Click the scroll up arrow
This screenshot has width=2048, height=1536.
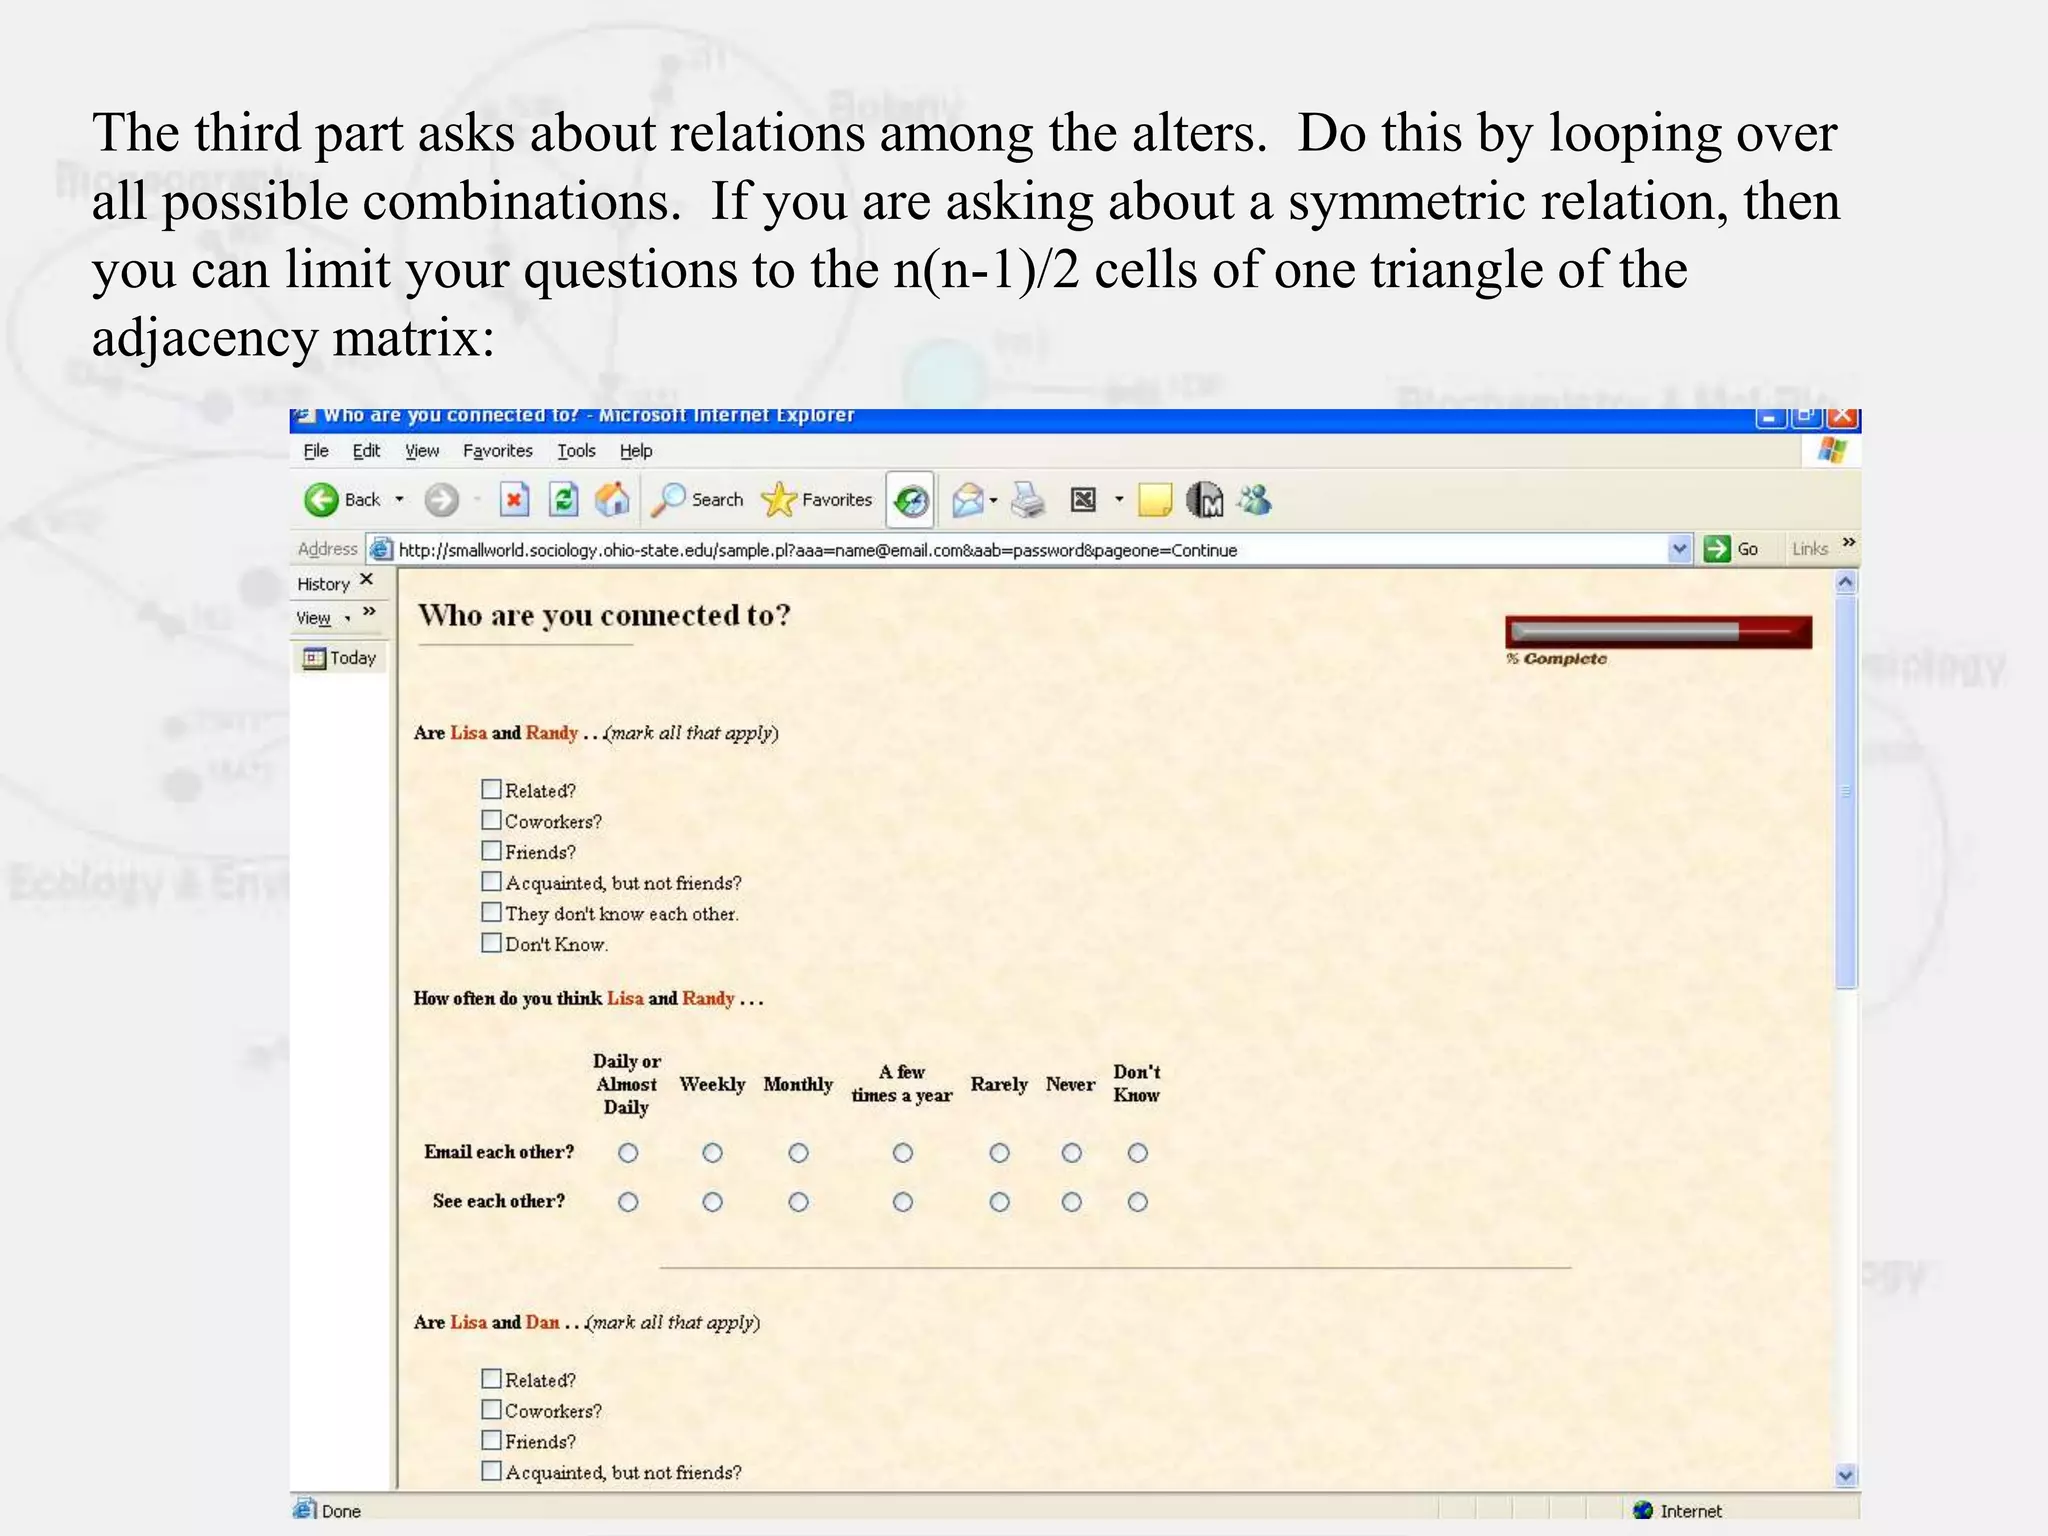[1846, 581]
